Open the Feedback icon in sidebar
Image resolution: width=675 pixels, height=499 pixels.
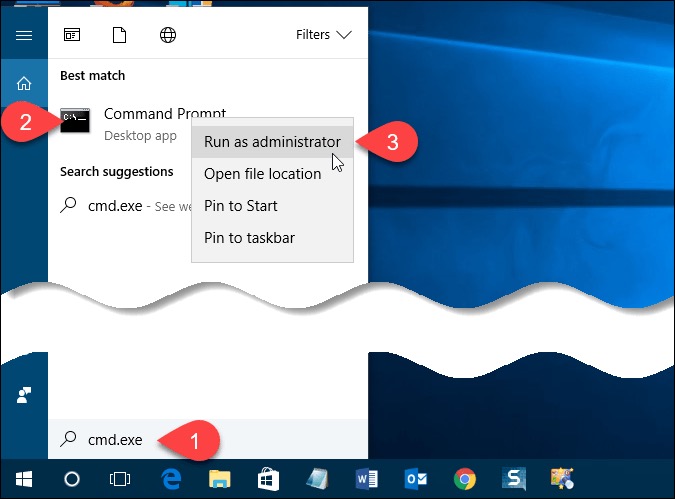24,394
